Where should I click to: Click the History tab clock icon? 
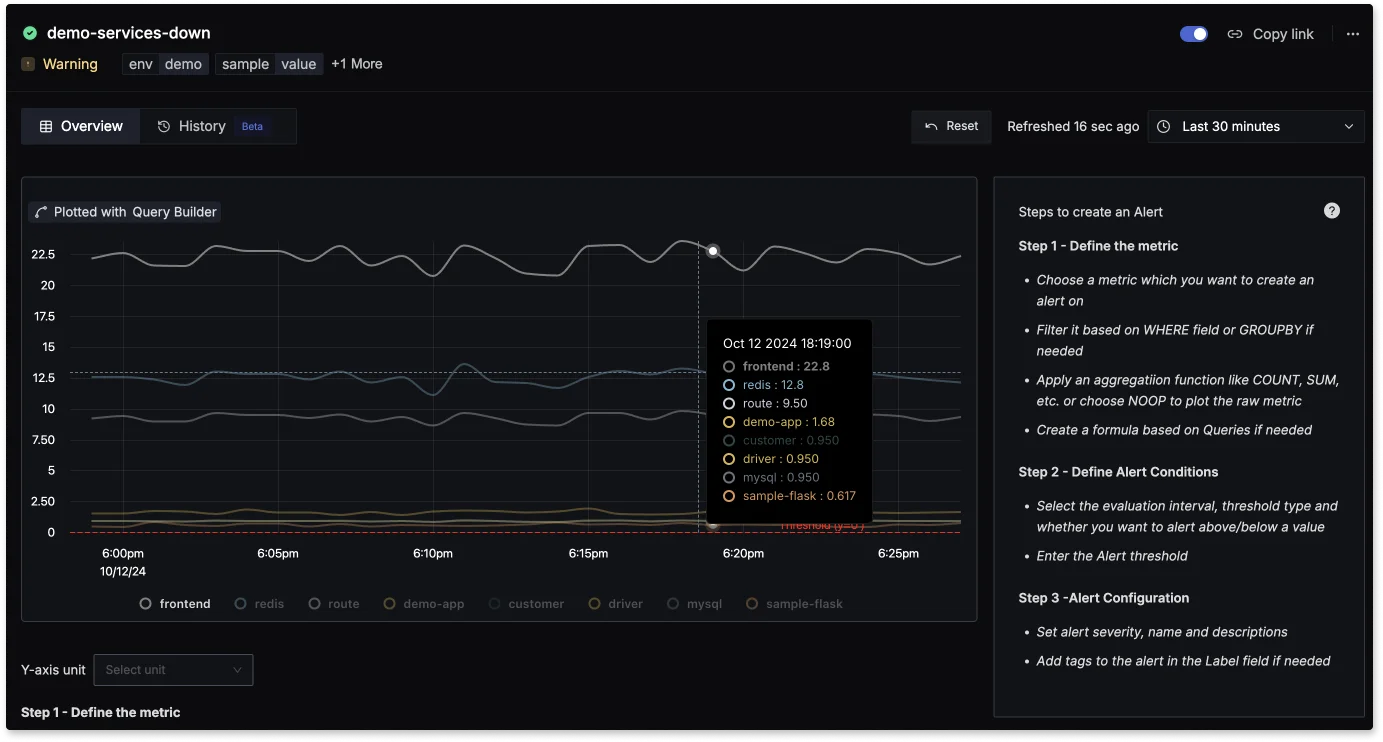(x=164, y=127)
